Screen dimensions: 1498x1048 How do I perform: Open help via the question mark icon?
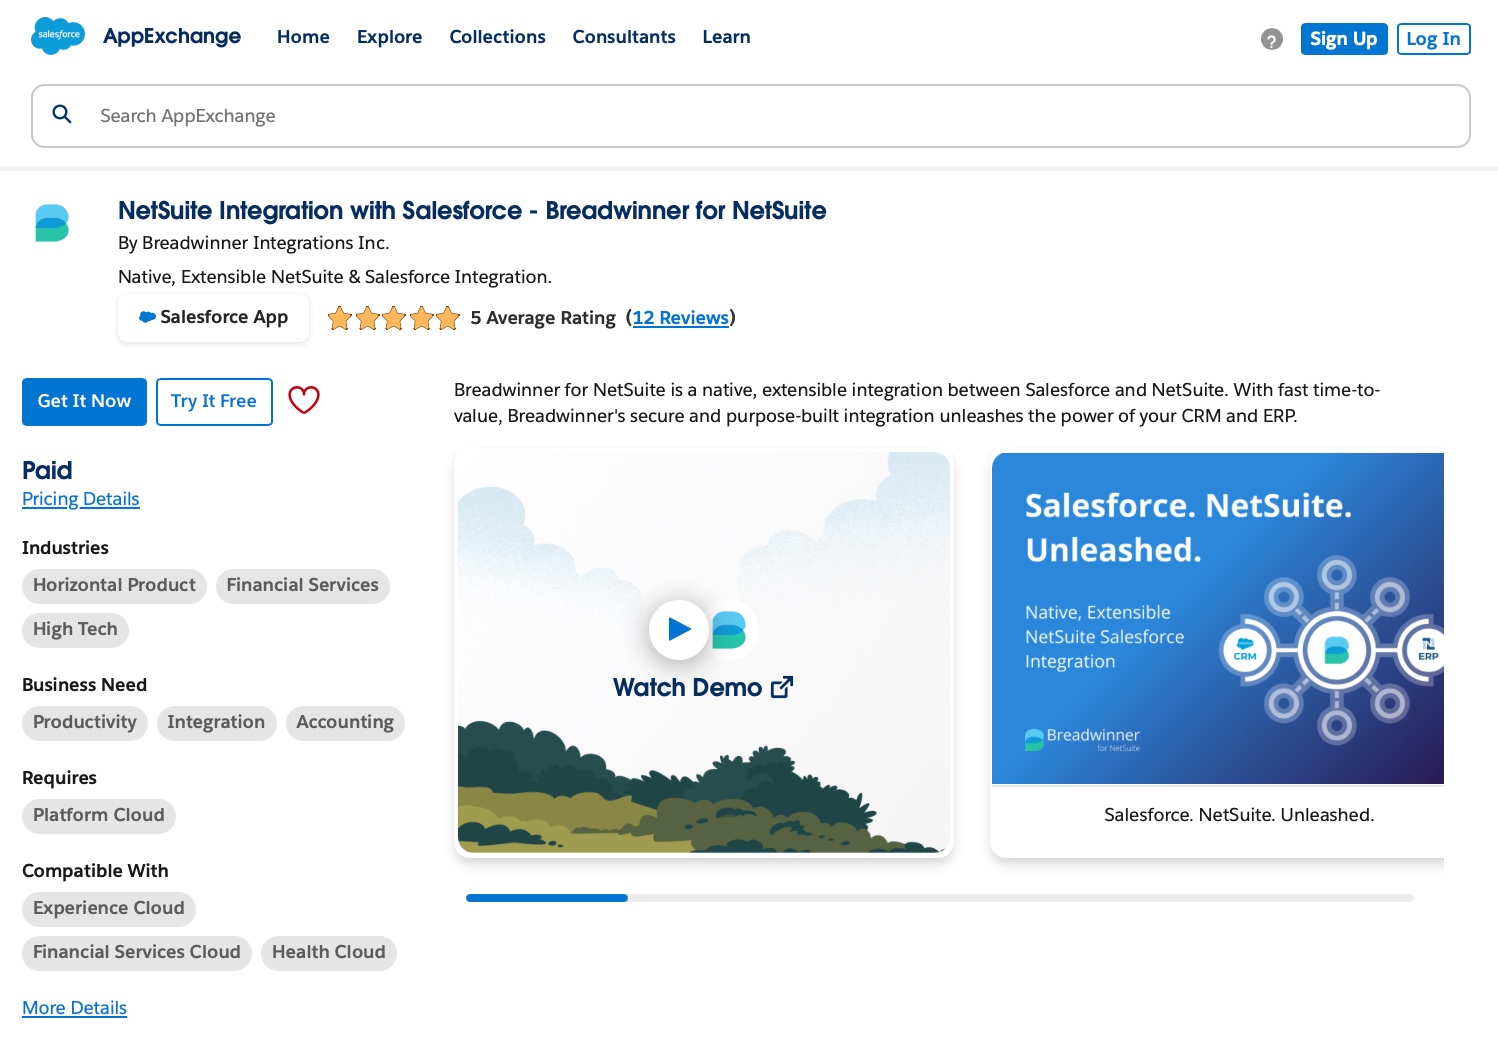coord(1271,39)
